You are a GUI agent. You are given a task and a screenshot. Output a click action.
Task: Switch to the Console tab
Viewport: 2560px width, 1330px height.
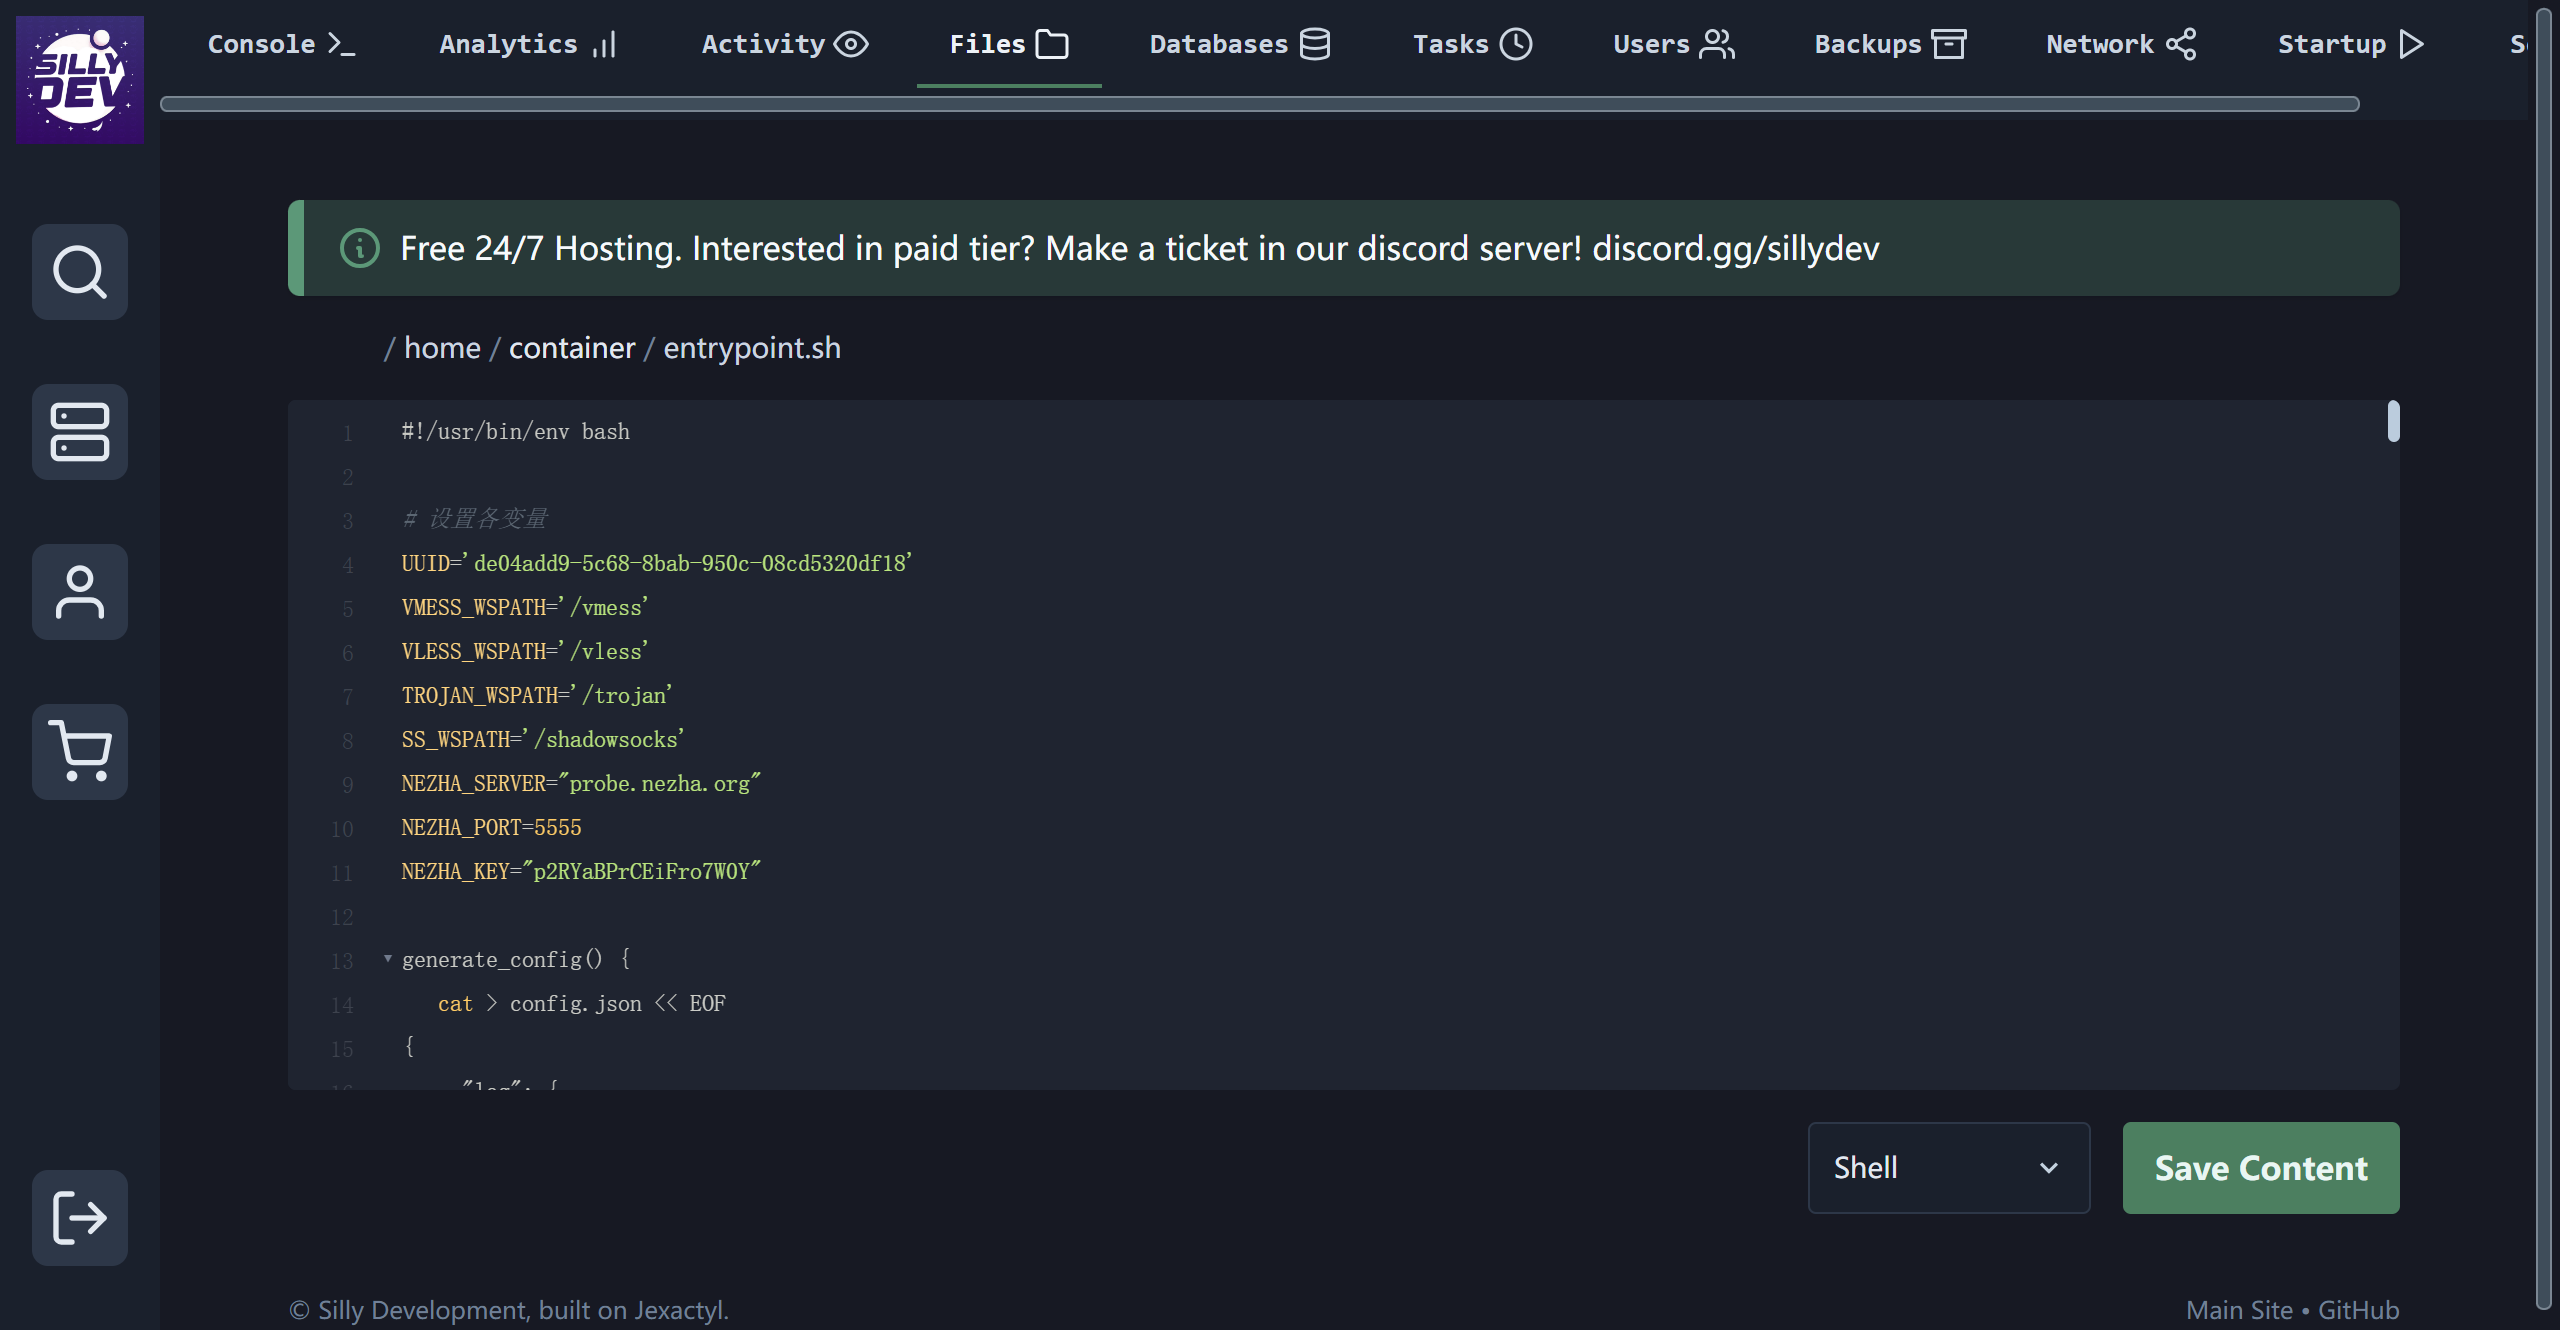click(281, 44)
